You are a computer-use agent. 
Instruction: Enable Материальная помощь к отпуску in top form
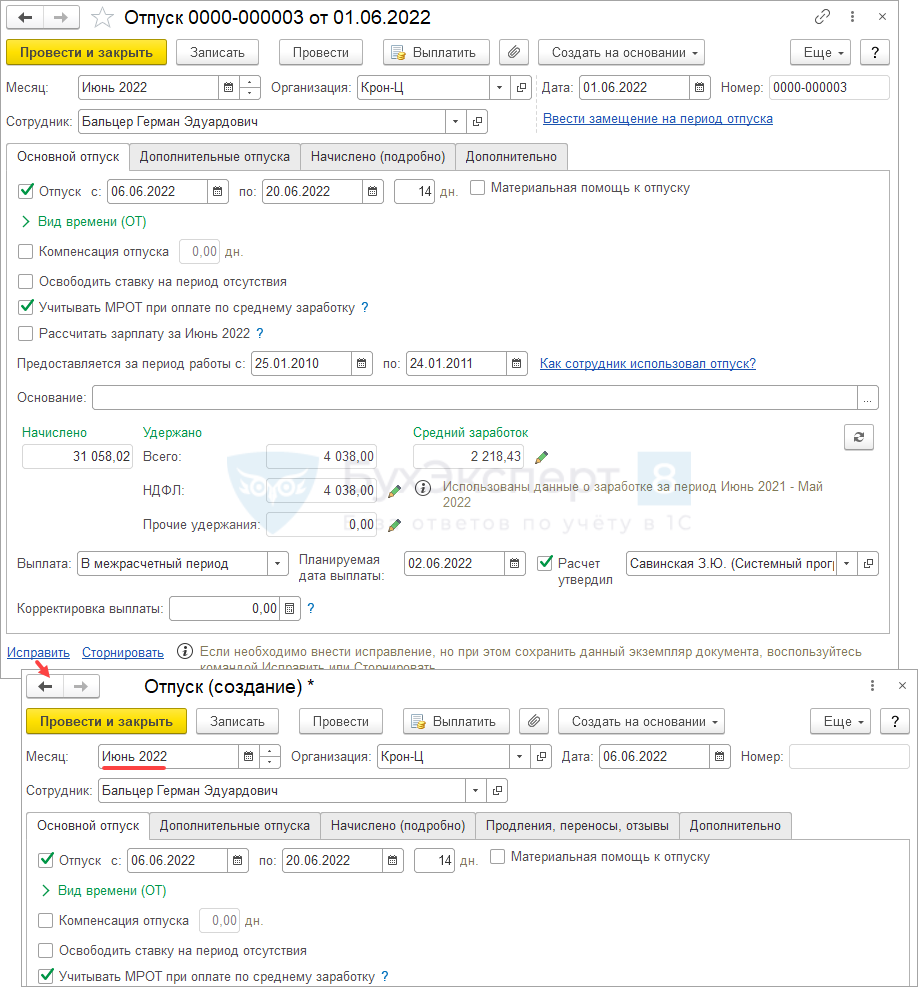pos(478,188)
